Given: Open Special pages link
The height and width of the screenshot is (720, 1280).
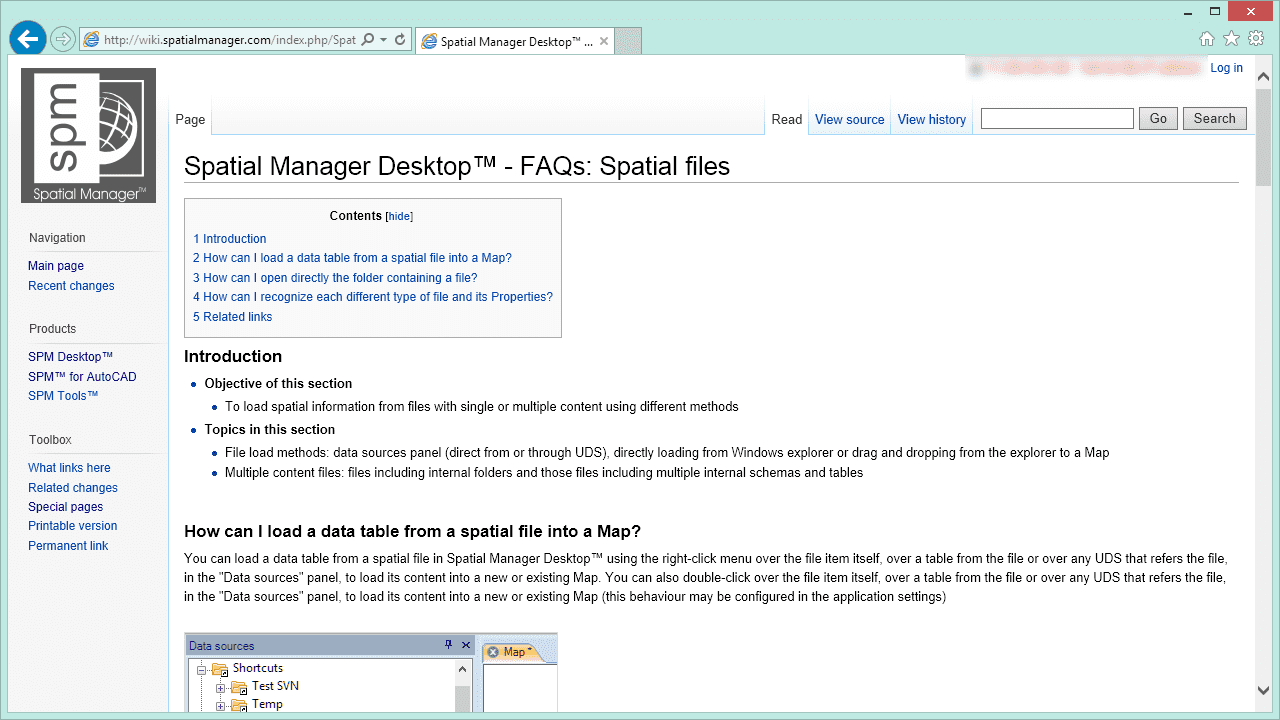Looking at the screenshot, I should (x=65, y=507).
